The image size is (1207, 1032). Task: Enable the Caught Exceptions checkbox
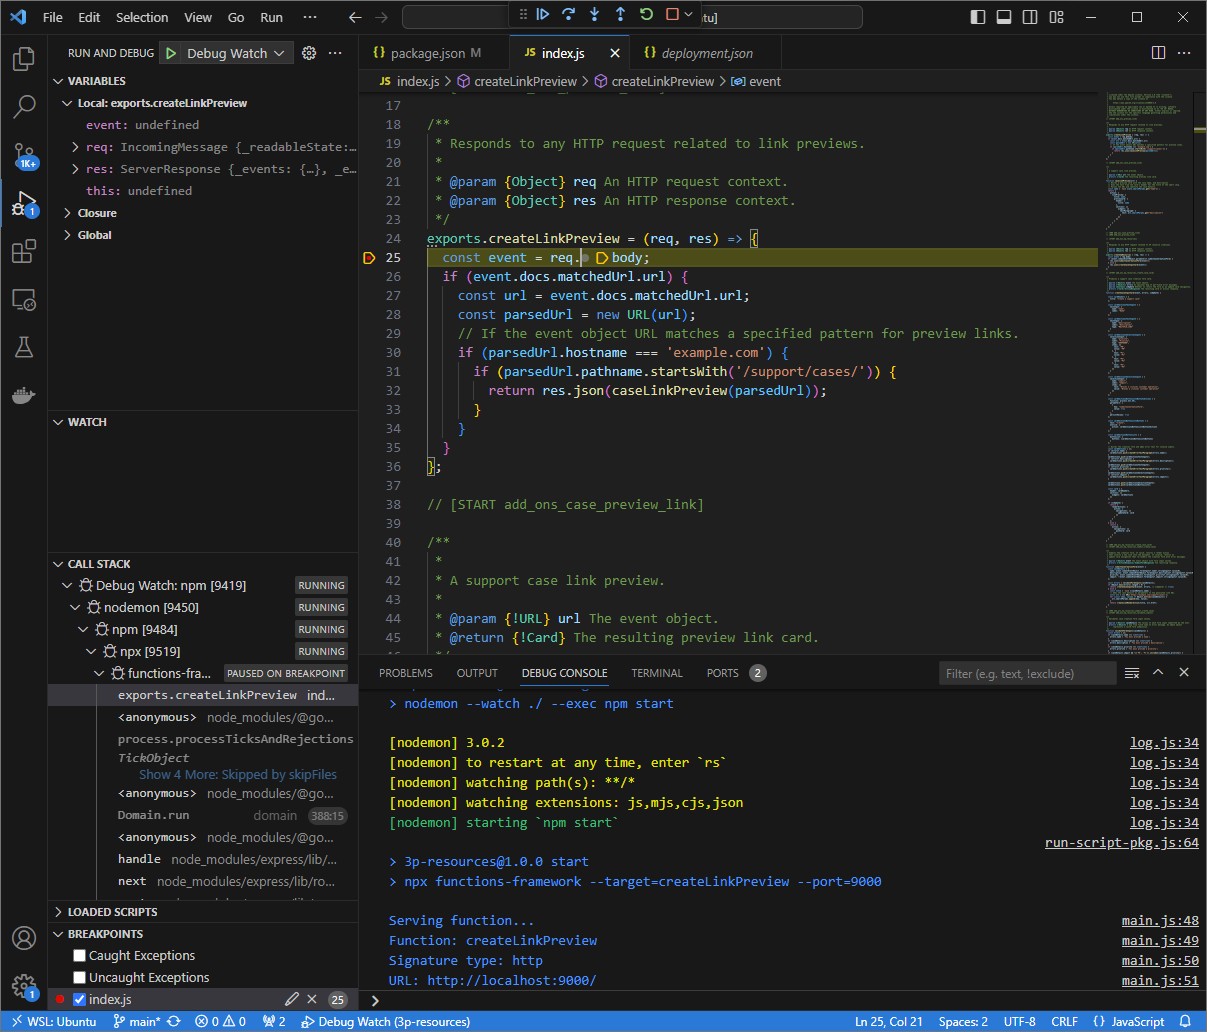click(80, 956)
